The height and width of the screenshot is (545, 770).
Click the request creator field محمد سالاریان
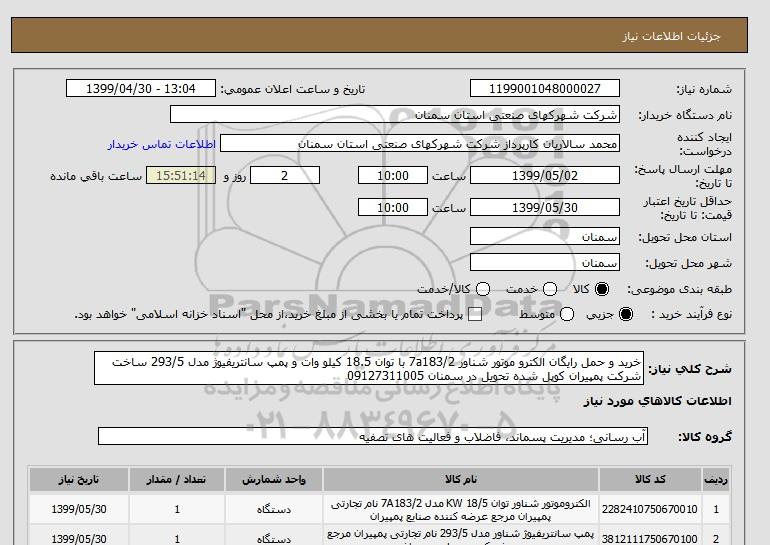420,144
